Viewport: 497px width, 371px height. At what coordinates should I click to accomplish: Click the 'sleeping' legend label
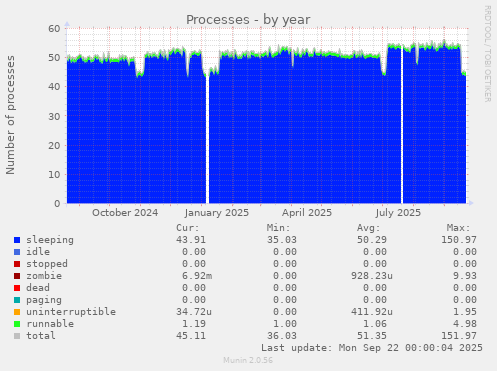50,240
